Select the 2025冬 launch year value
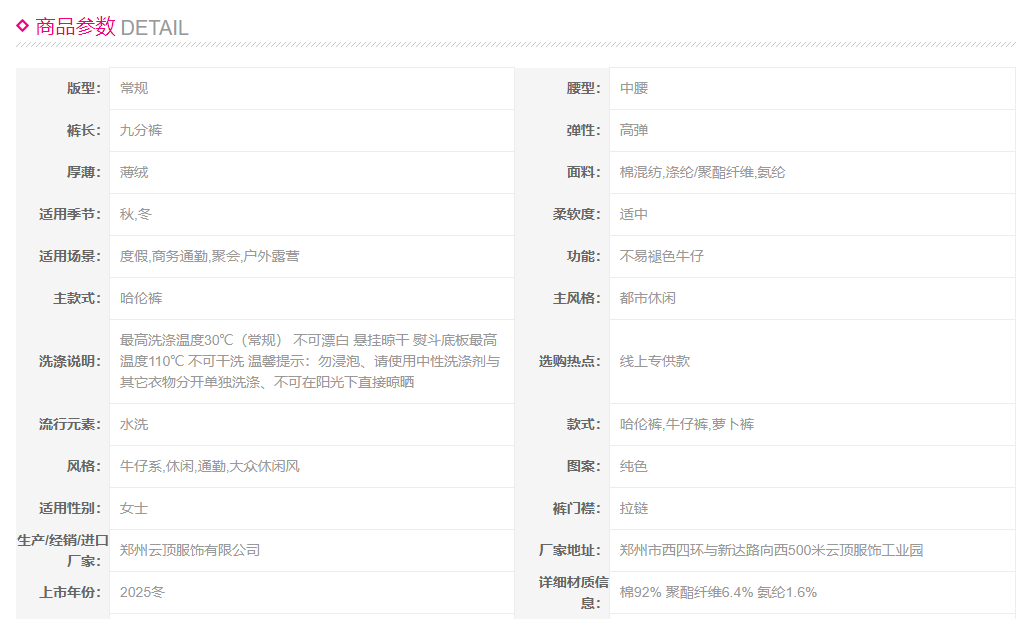Viewport: 1024px width, 619px height. point(142,592)
